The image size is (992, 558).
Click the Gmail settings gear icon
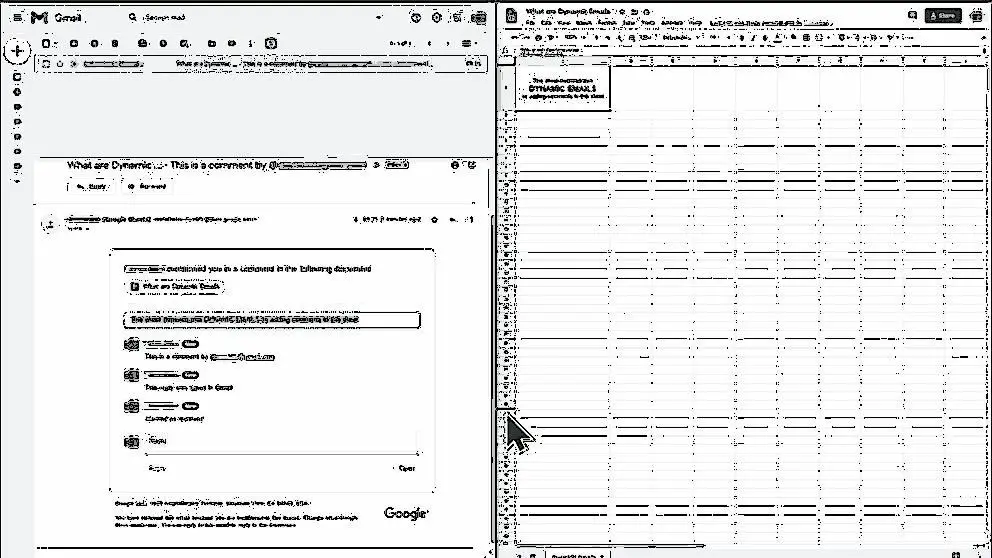[x=437, y=18]
